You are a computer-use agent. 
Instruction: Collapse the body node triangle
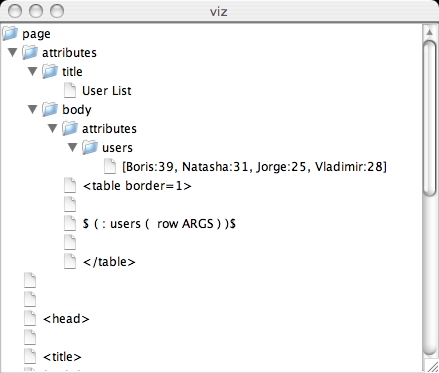[x=33, y=109]
